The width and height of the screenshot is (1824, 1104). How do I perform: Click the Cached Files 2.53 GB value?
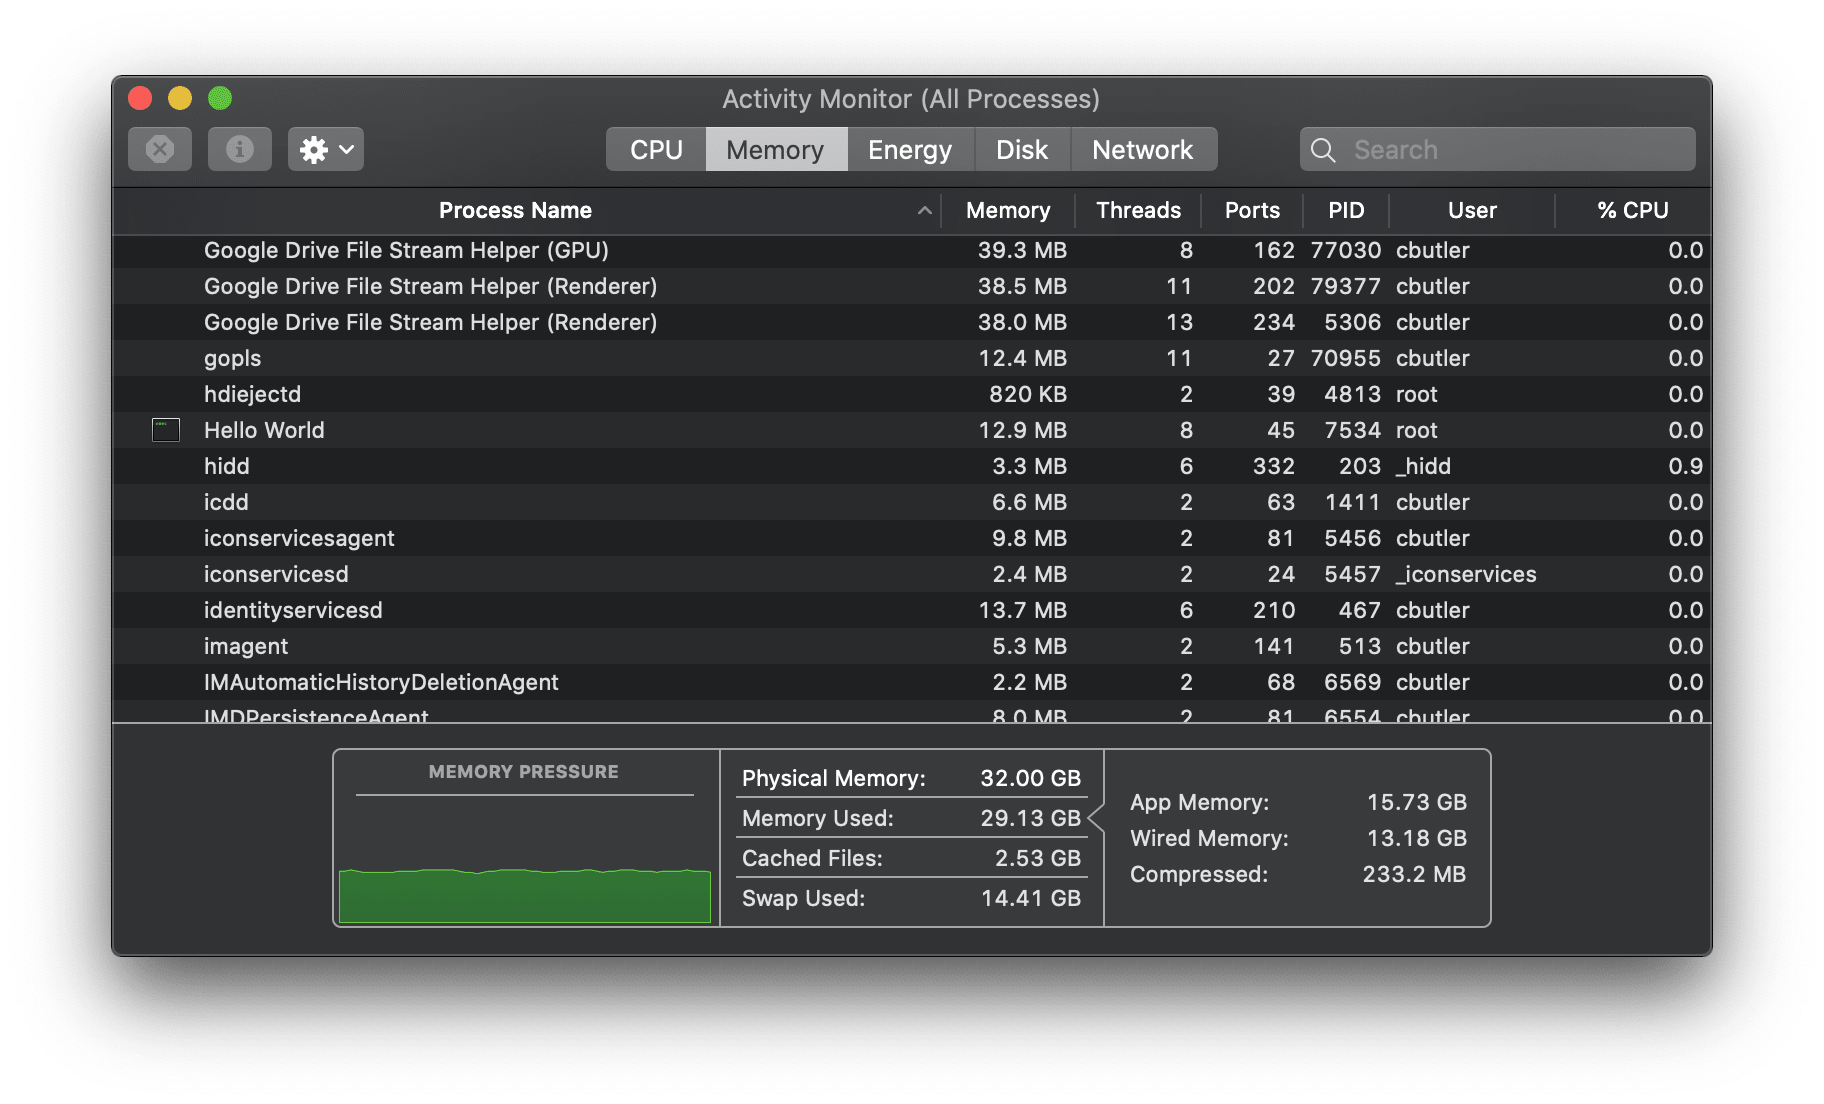click(x=1037, y=858)
